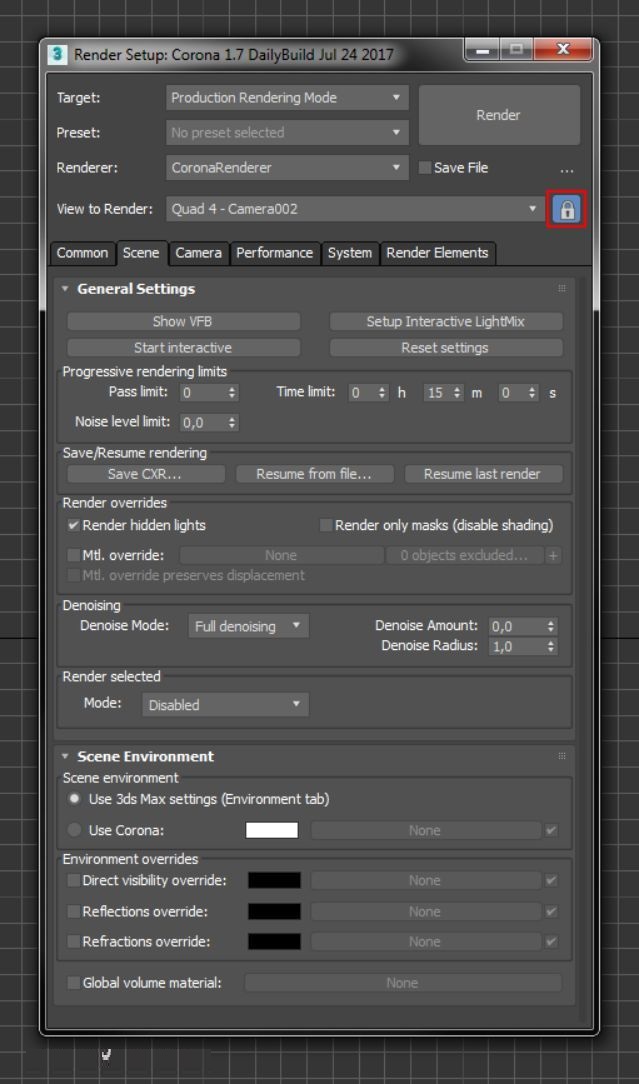Click the Reset settings button
This screenshot has width=639, height=1084.
click(x=445, y=348)
